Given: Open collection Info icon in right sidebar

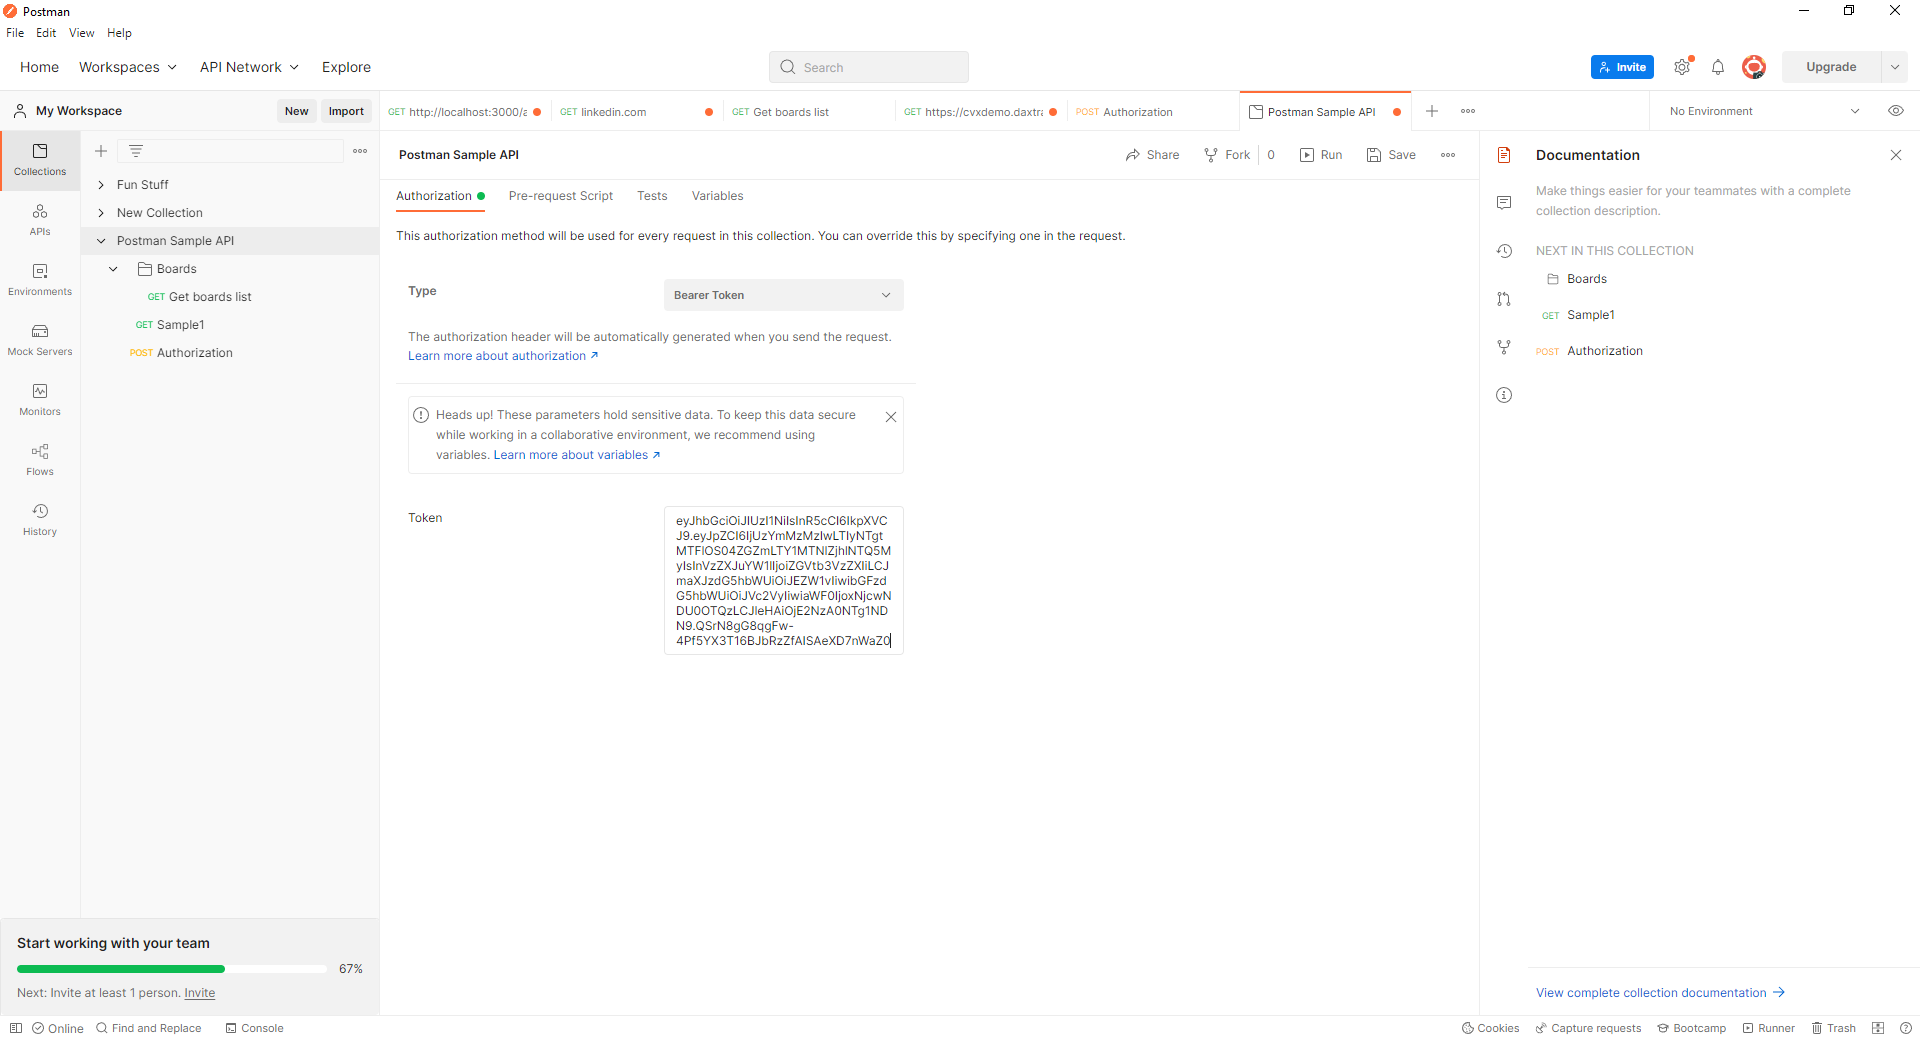Looking at the screenshot, I should point(1504,395).
